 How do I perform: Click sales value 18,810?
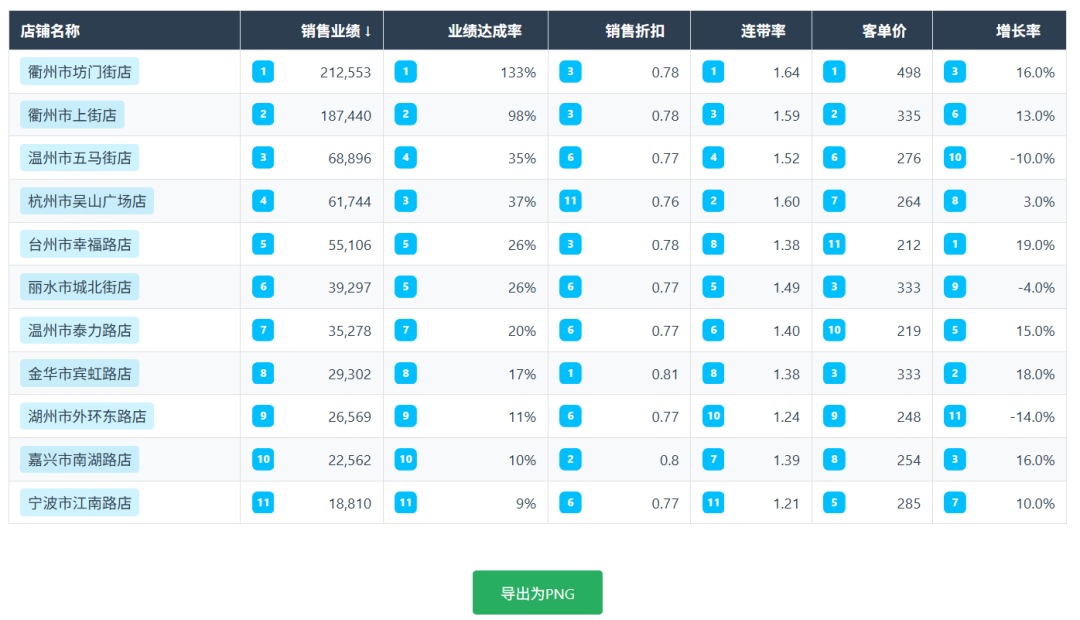(349, 504)
